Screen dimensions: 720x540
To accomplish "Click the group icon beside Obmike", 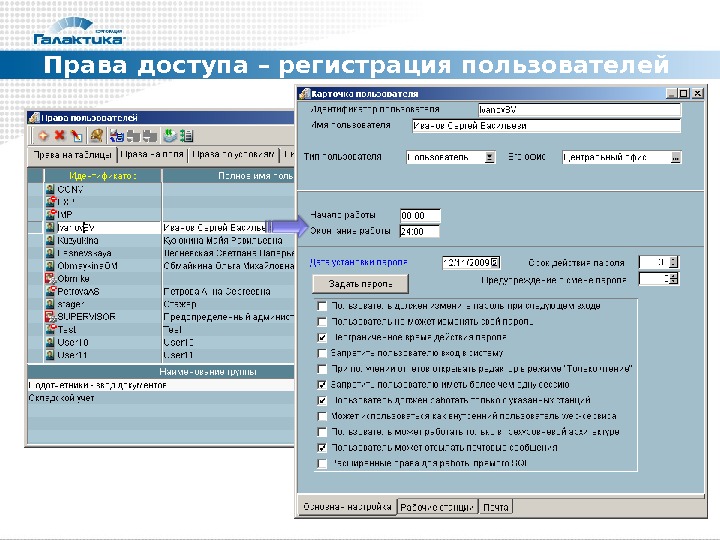I will point(50,278).
